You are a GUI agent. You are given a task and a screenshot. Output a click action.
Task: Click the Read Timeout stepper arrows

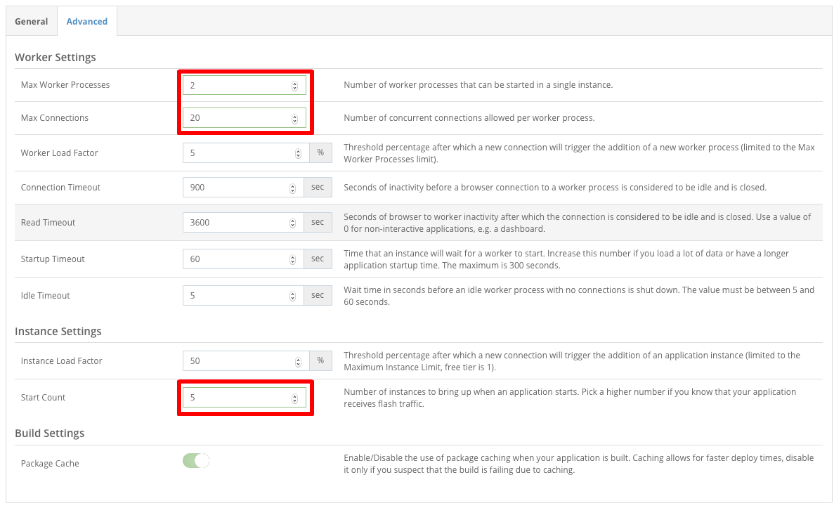click(292, 223)
